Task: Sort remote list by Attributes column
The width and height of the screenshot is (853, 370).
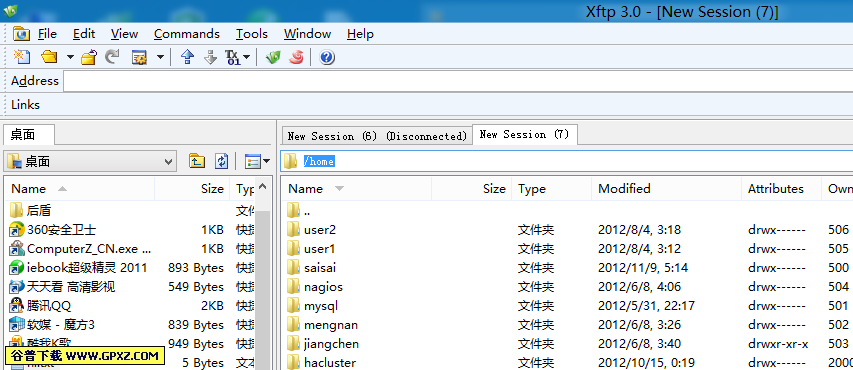Action: pyautogui.click(x=781, y=189)
